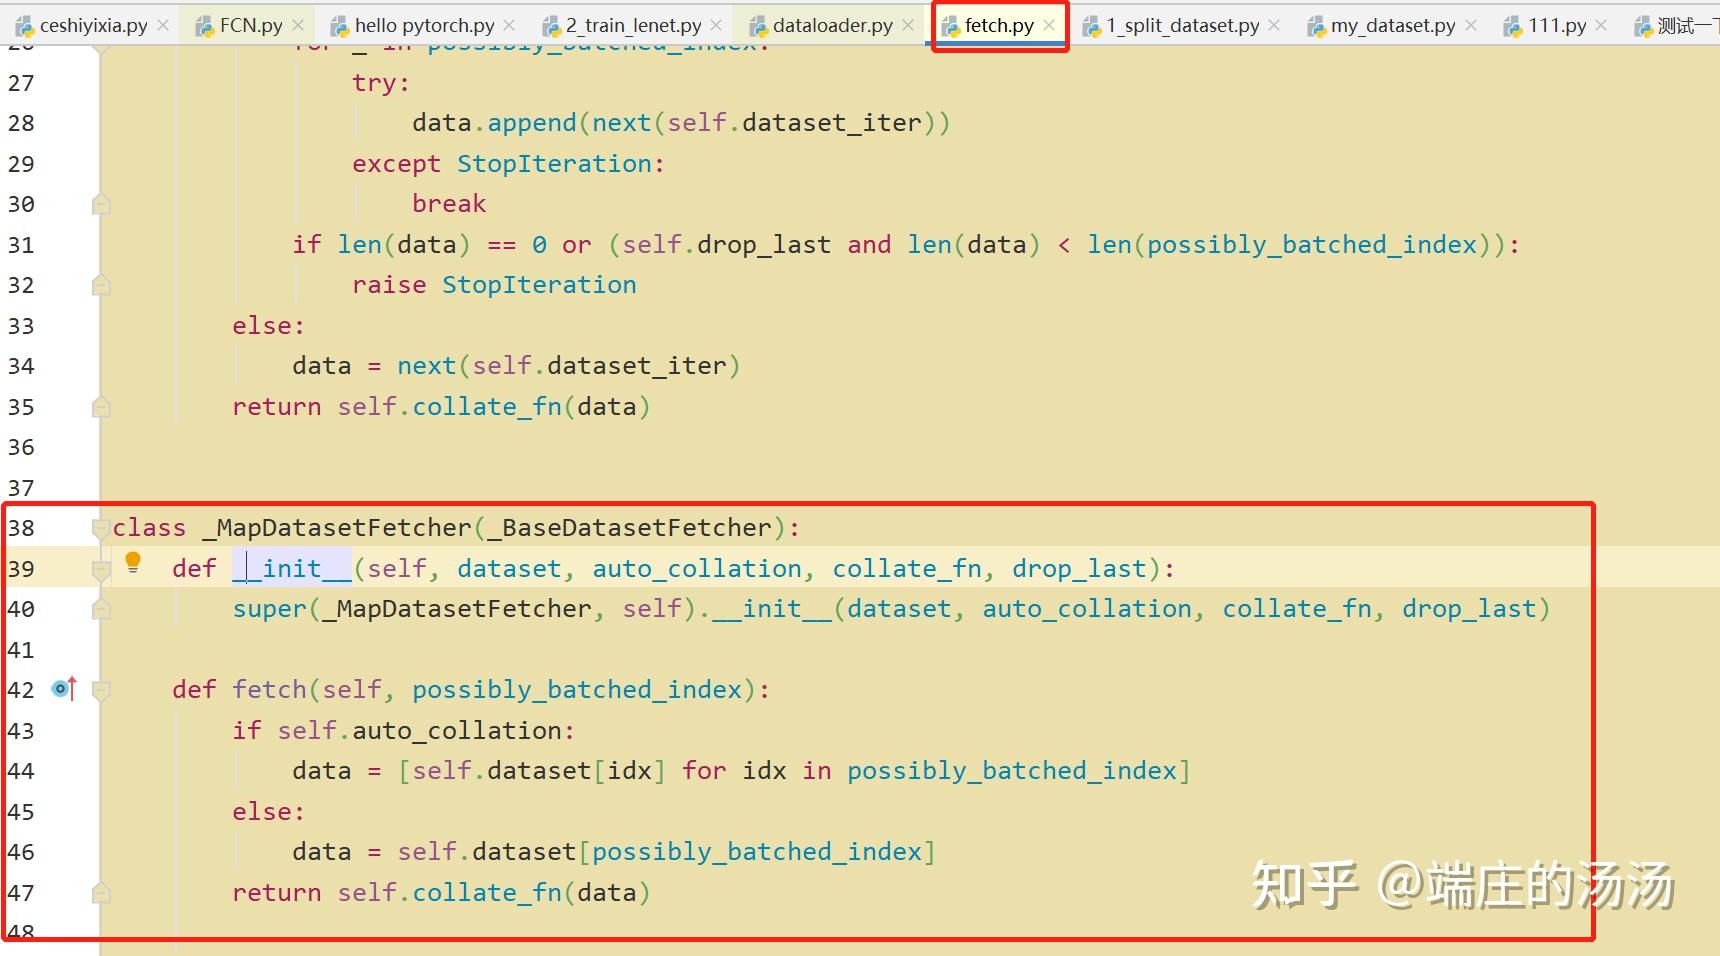The width and height of the screenshot is (1720, 956).
Task: Close the fetch.py tab with its × button
Action: click(x=1047, y=24)
